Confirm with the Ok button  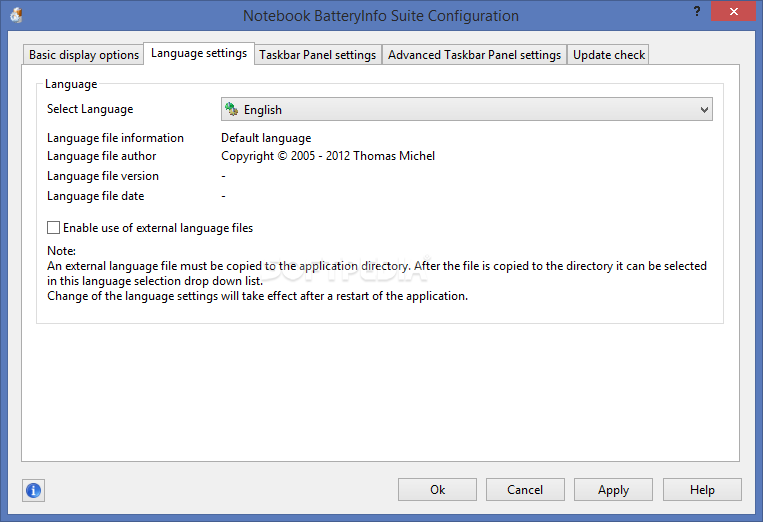click(x=437, y=489)
